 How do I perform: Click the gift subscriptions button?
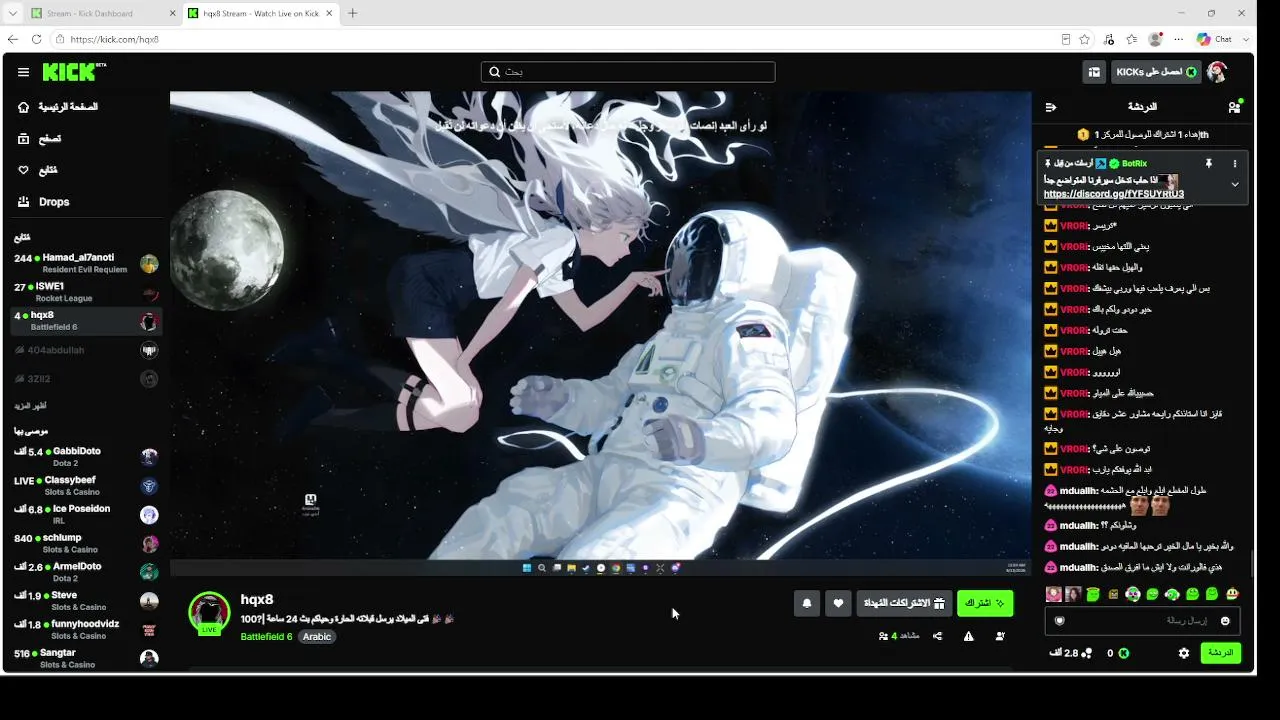[904, 603]
